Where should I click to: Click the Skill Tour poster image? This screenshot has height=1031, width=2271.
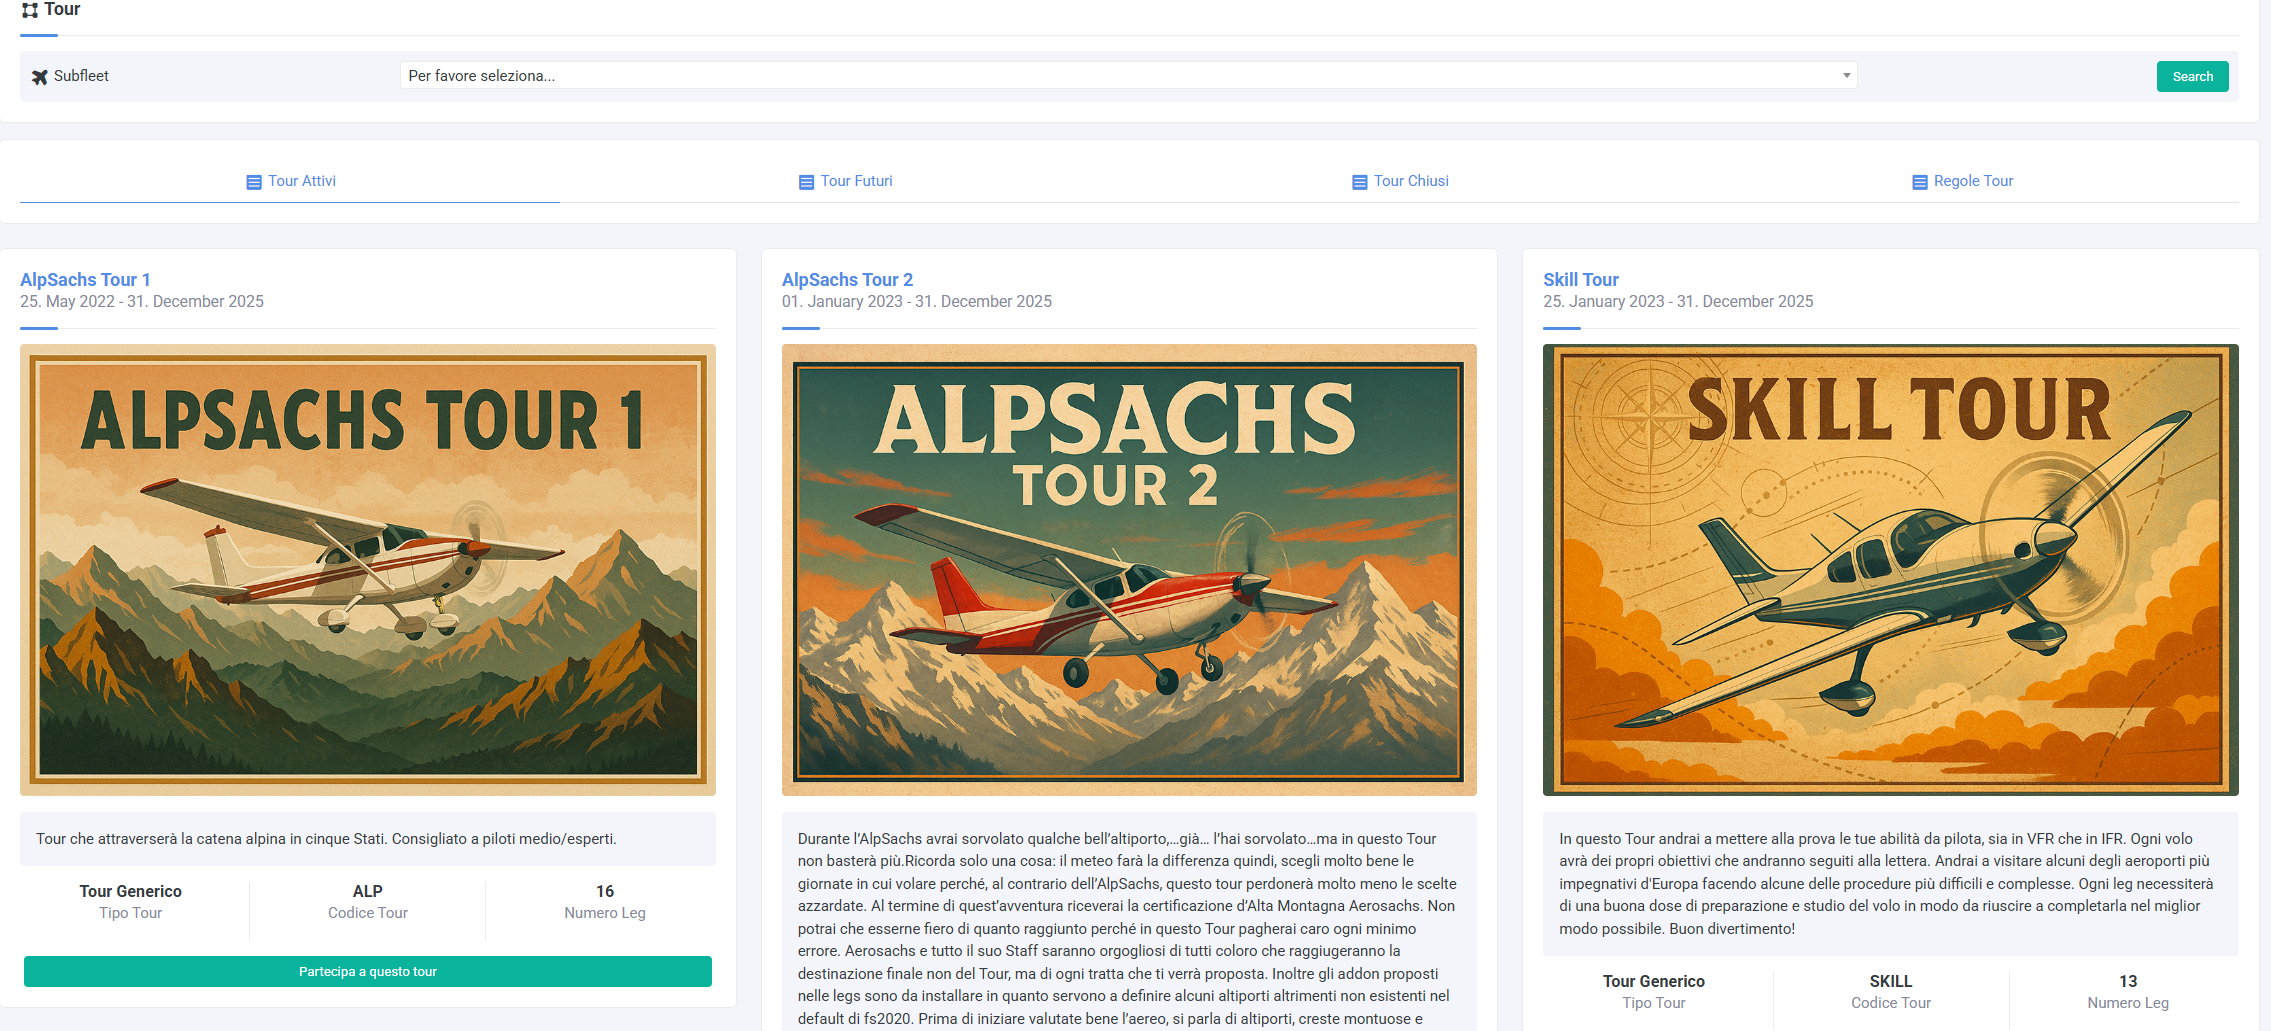pos(1890,570)
